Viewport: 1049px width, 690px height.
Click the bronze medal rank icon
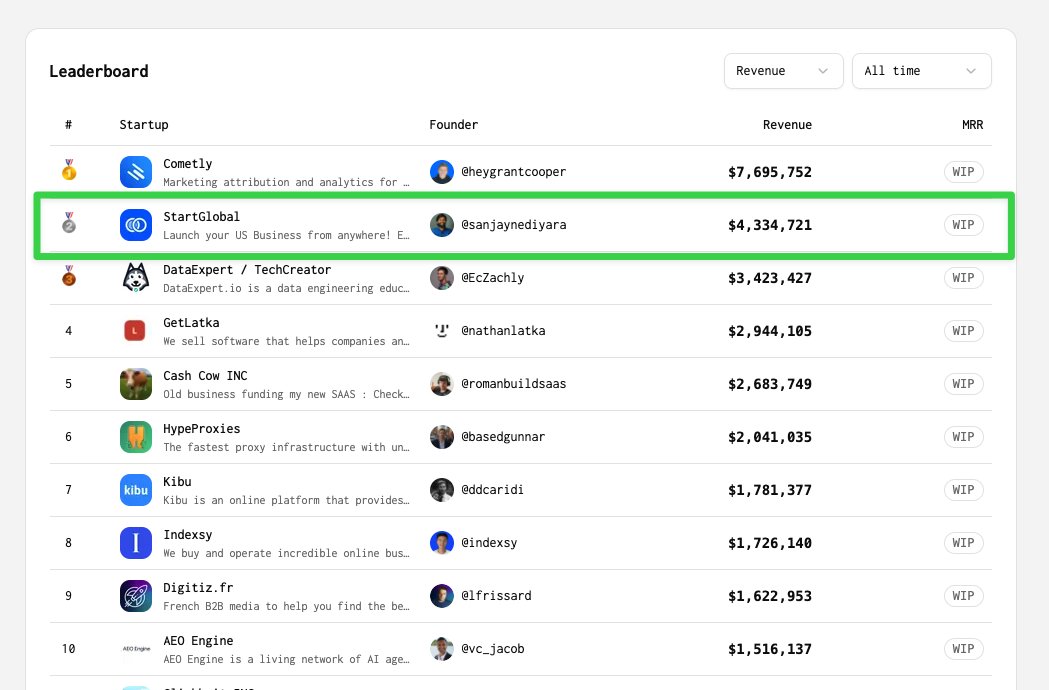(69, 276)
